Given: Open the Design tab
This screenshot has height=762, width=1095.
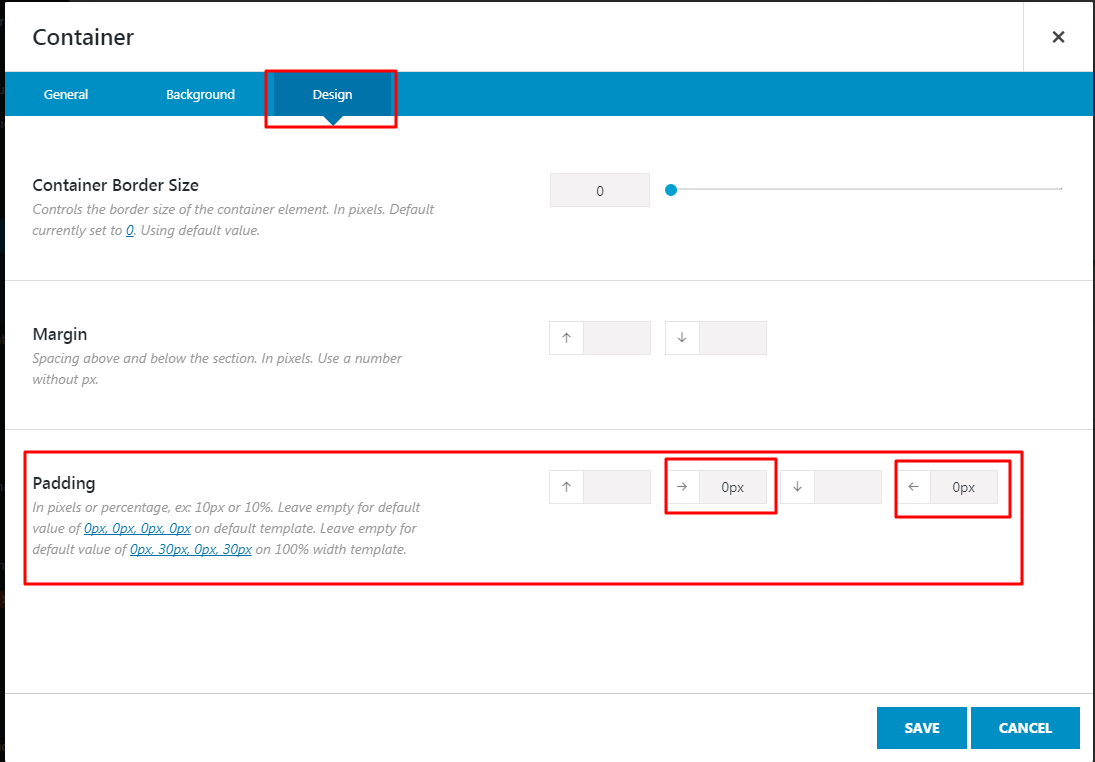Looking at the screenshot, I should (330, 94).
